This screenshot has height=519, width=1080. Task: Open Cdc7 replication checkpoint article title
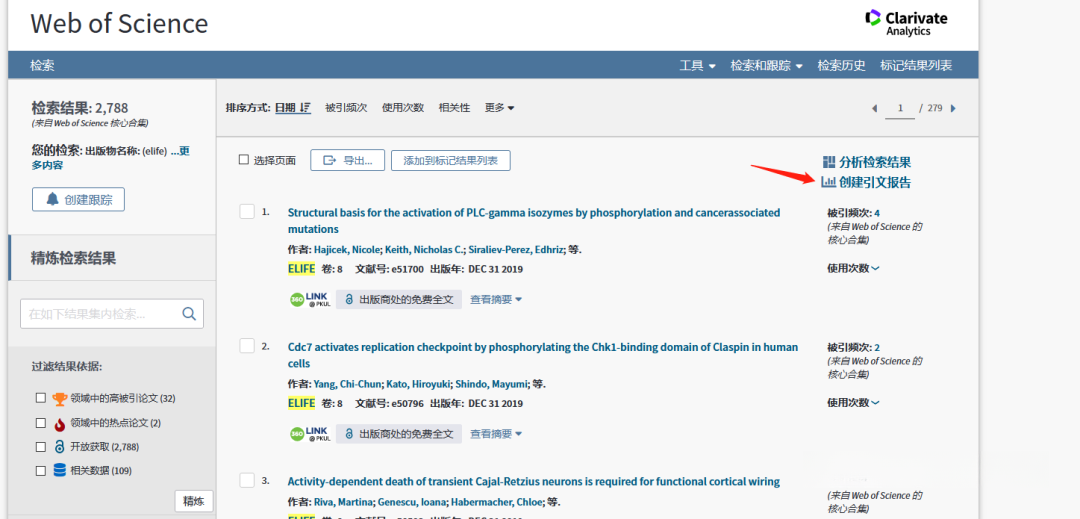coord(543,354)
